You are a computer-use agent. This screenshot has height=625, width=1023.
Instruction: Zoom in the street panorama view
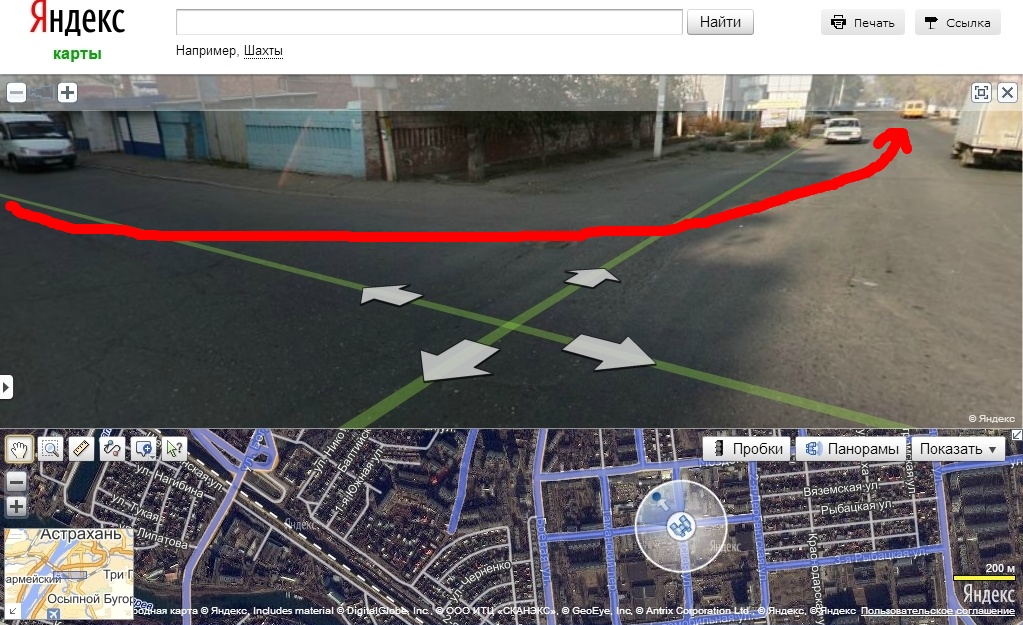pyautogui.click(x=67, y=93)
